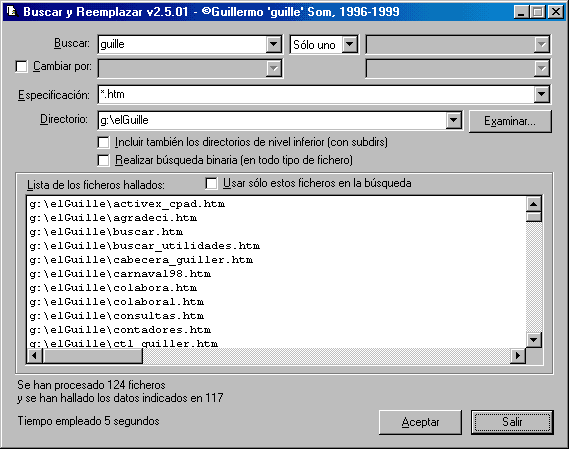Click 'Lista de los ficheros hallados:' label
This screenshot has width=569, height=449.
tap(96, 185)
